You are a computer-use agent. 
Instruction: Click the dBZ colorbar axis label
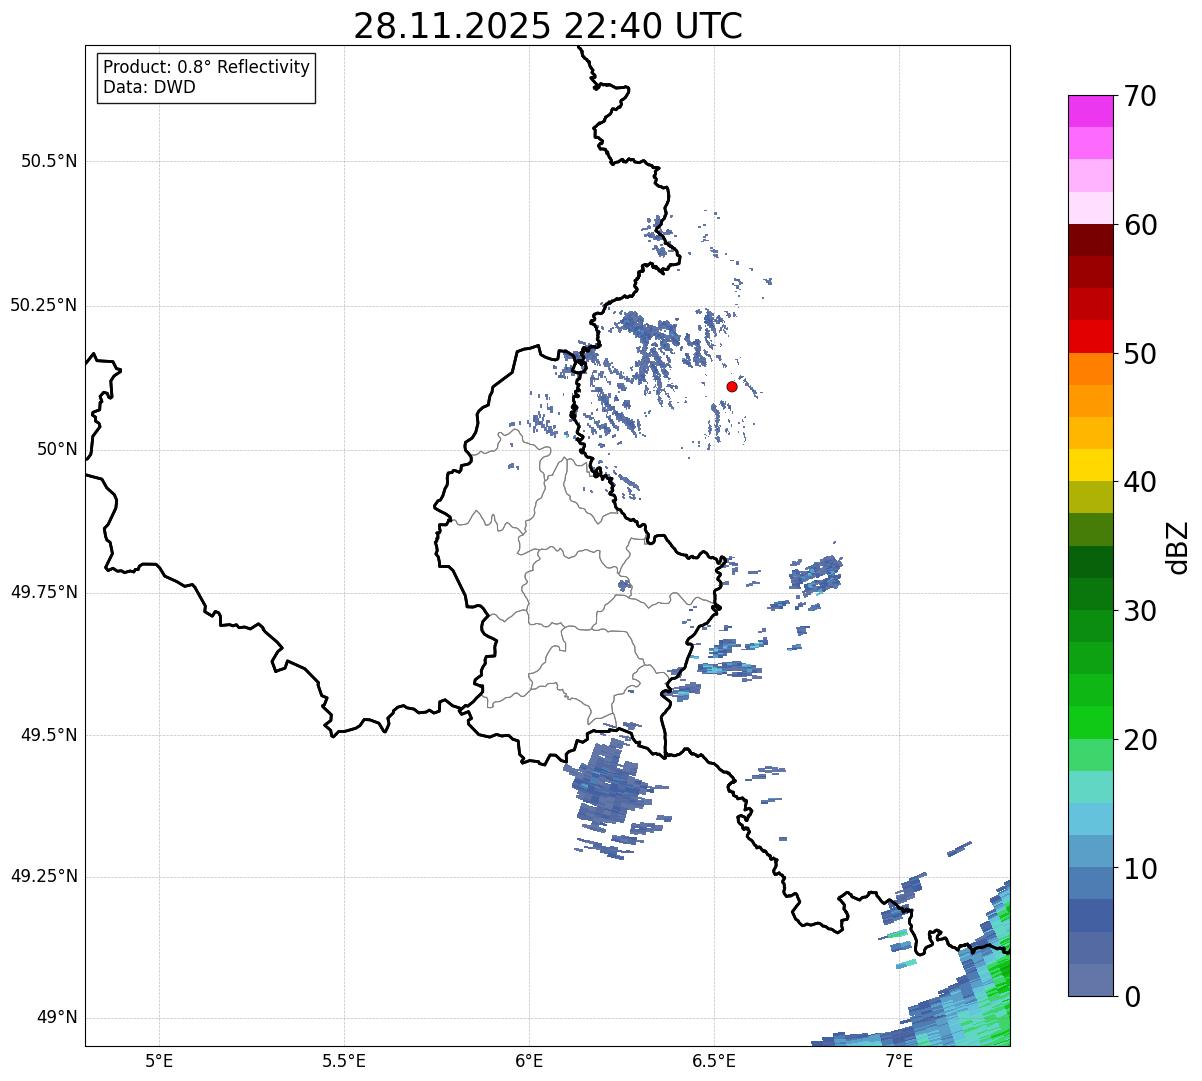(x=1179, y=546)
